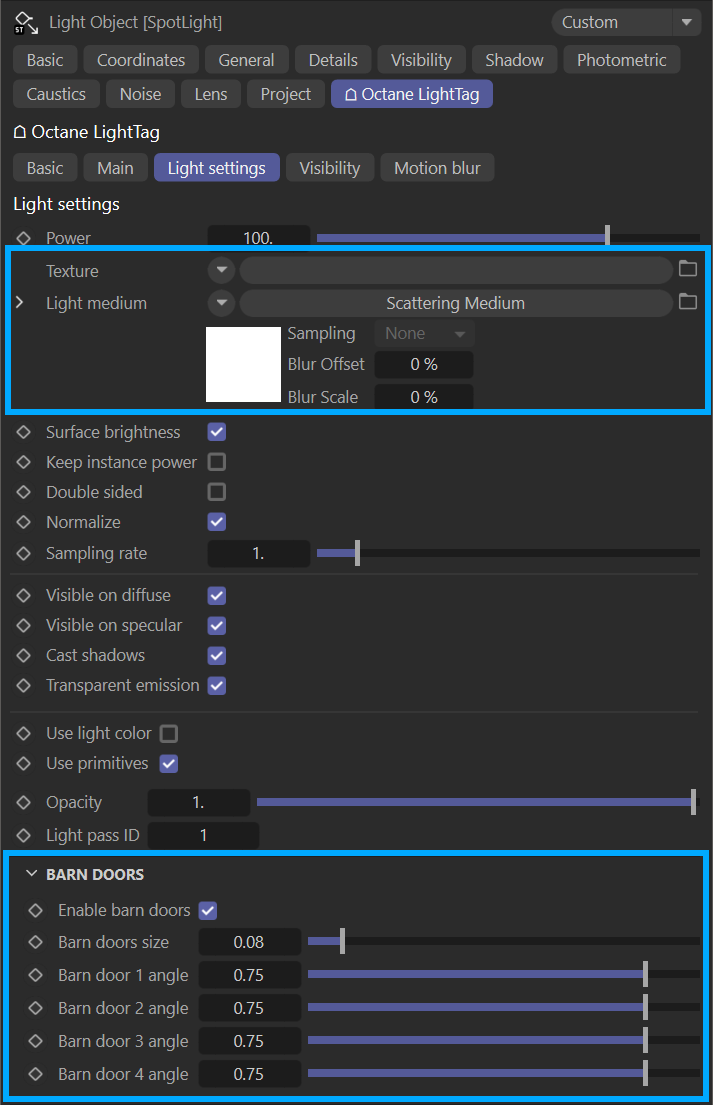Enable the Double sided checkbox
The width and height of the screenshot is (713, 1105).
pyautogui.click(x=217, y=492)
